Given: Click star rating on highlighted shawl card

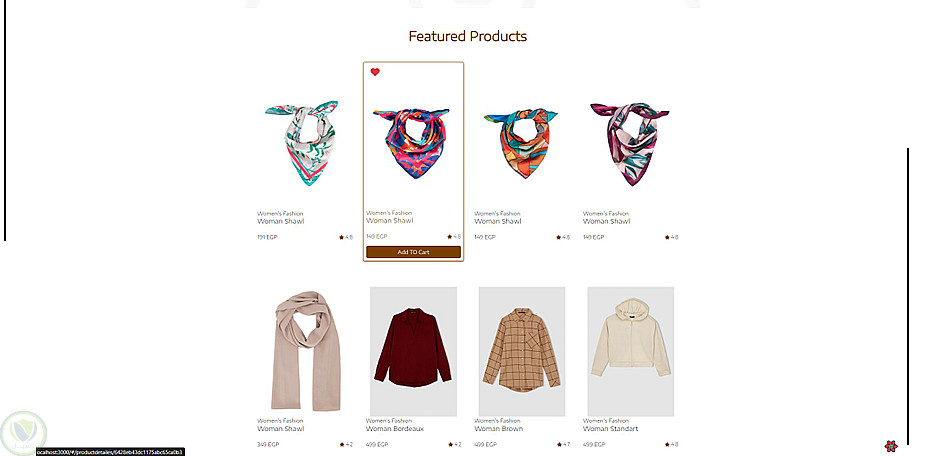Looking at the screenshot, I should 454,236.
